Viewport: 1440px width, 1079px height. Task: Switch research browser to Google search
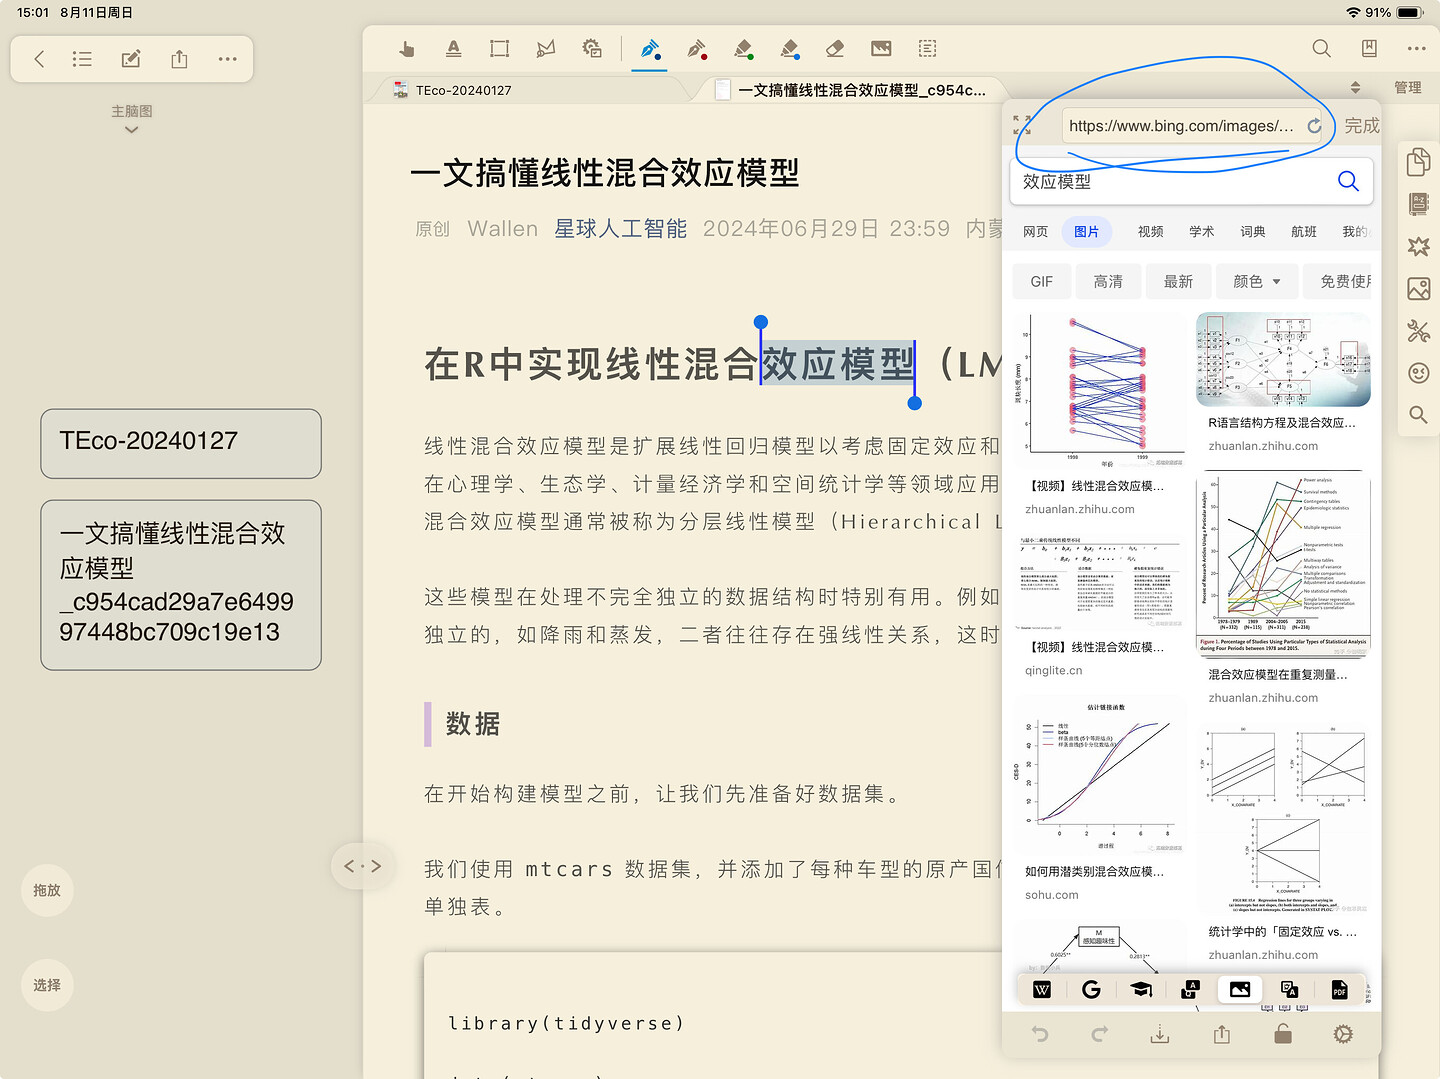coord(1091,989)
